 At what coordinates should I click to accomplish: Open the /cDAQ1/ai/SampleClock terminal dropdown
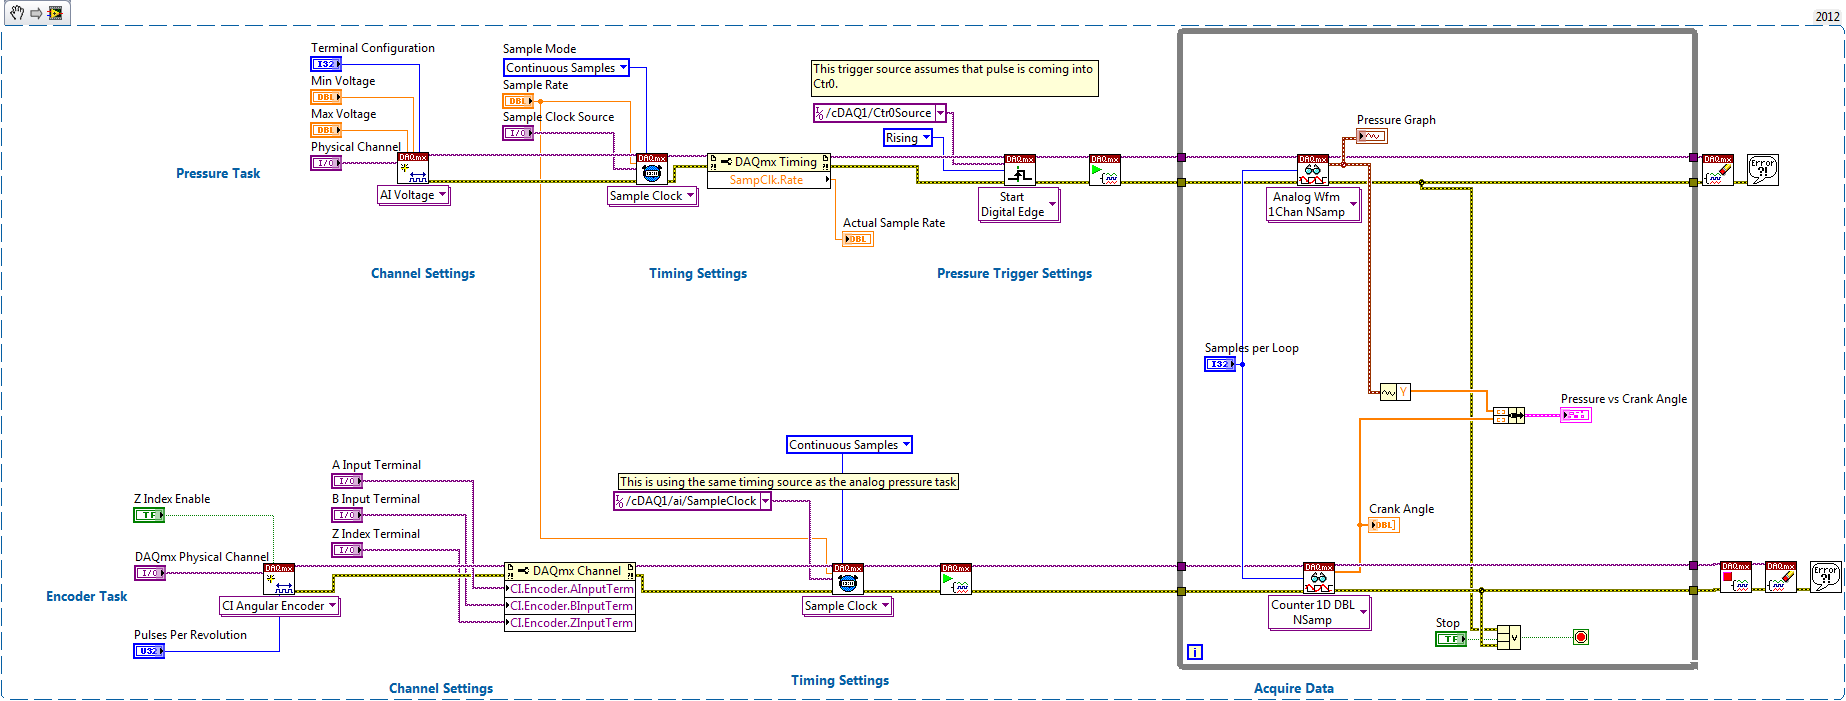coord(692,501)
